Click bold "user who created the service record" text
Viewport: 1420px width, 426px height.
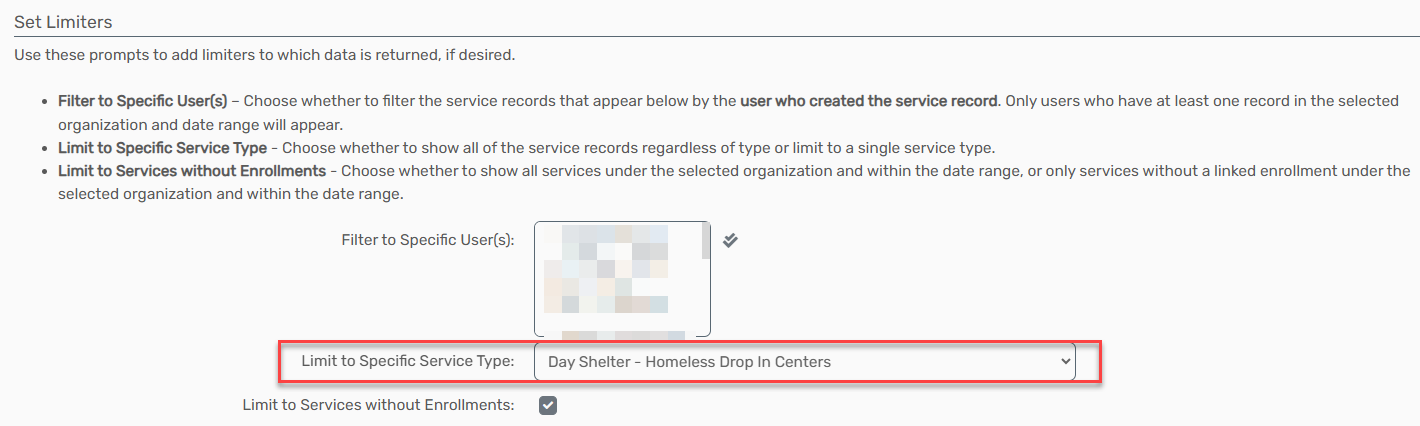click(869, 101)
